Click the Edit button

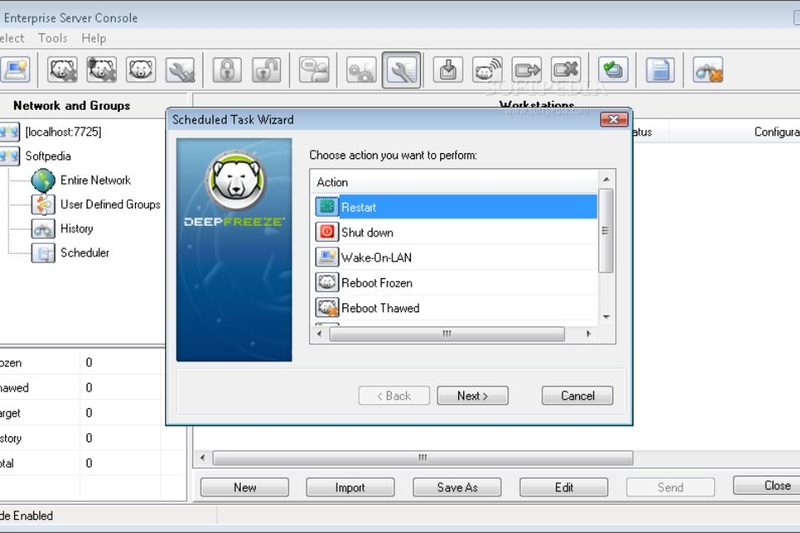564,487
